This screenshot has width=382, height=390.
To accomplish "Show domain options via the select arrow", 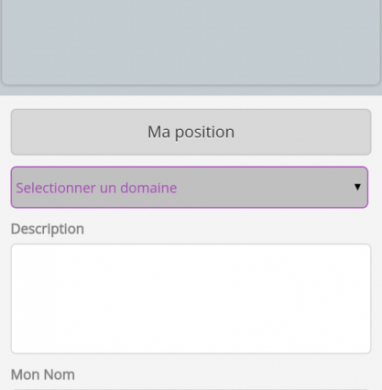I will 357,187.
